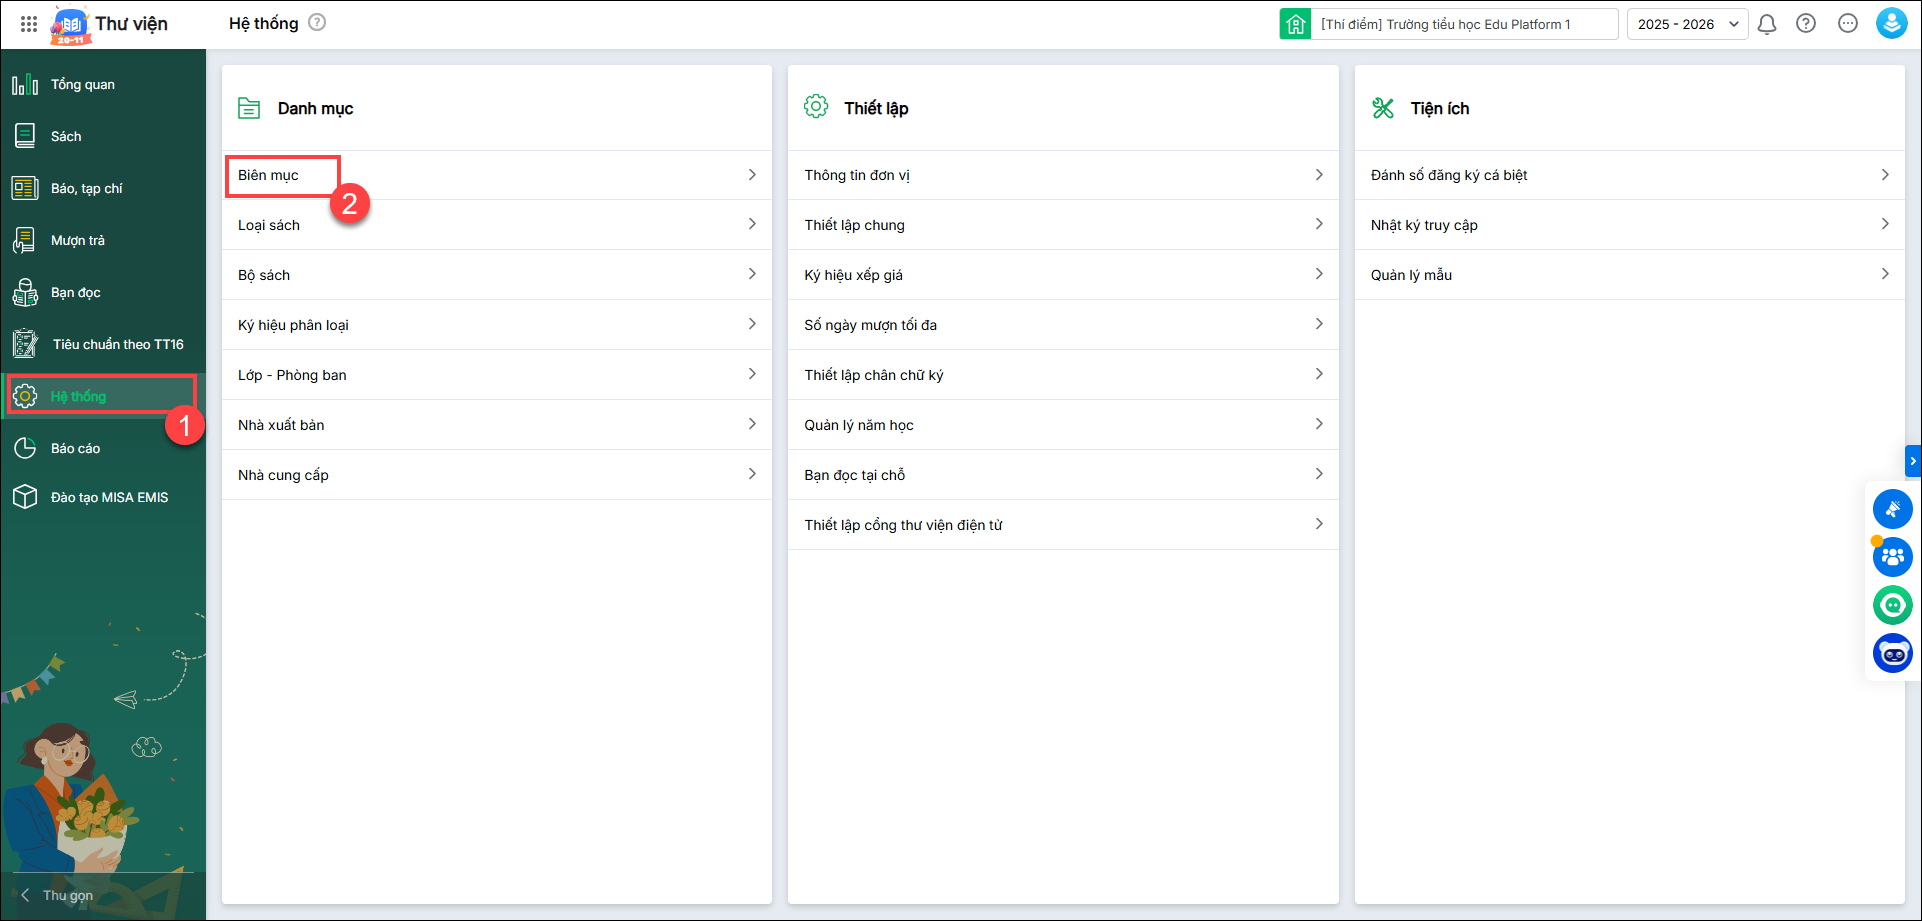Expand the blue side panel arrow tab
Viewport: 1922px width, 921px height.
click(1912, 461)
